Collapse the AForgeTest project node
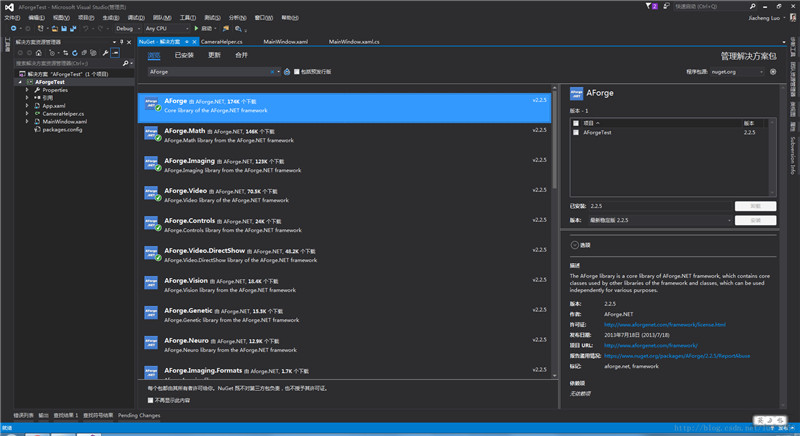800x436 pixels. tap(20, 82)
